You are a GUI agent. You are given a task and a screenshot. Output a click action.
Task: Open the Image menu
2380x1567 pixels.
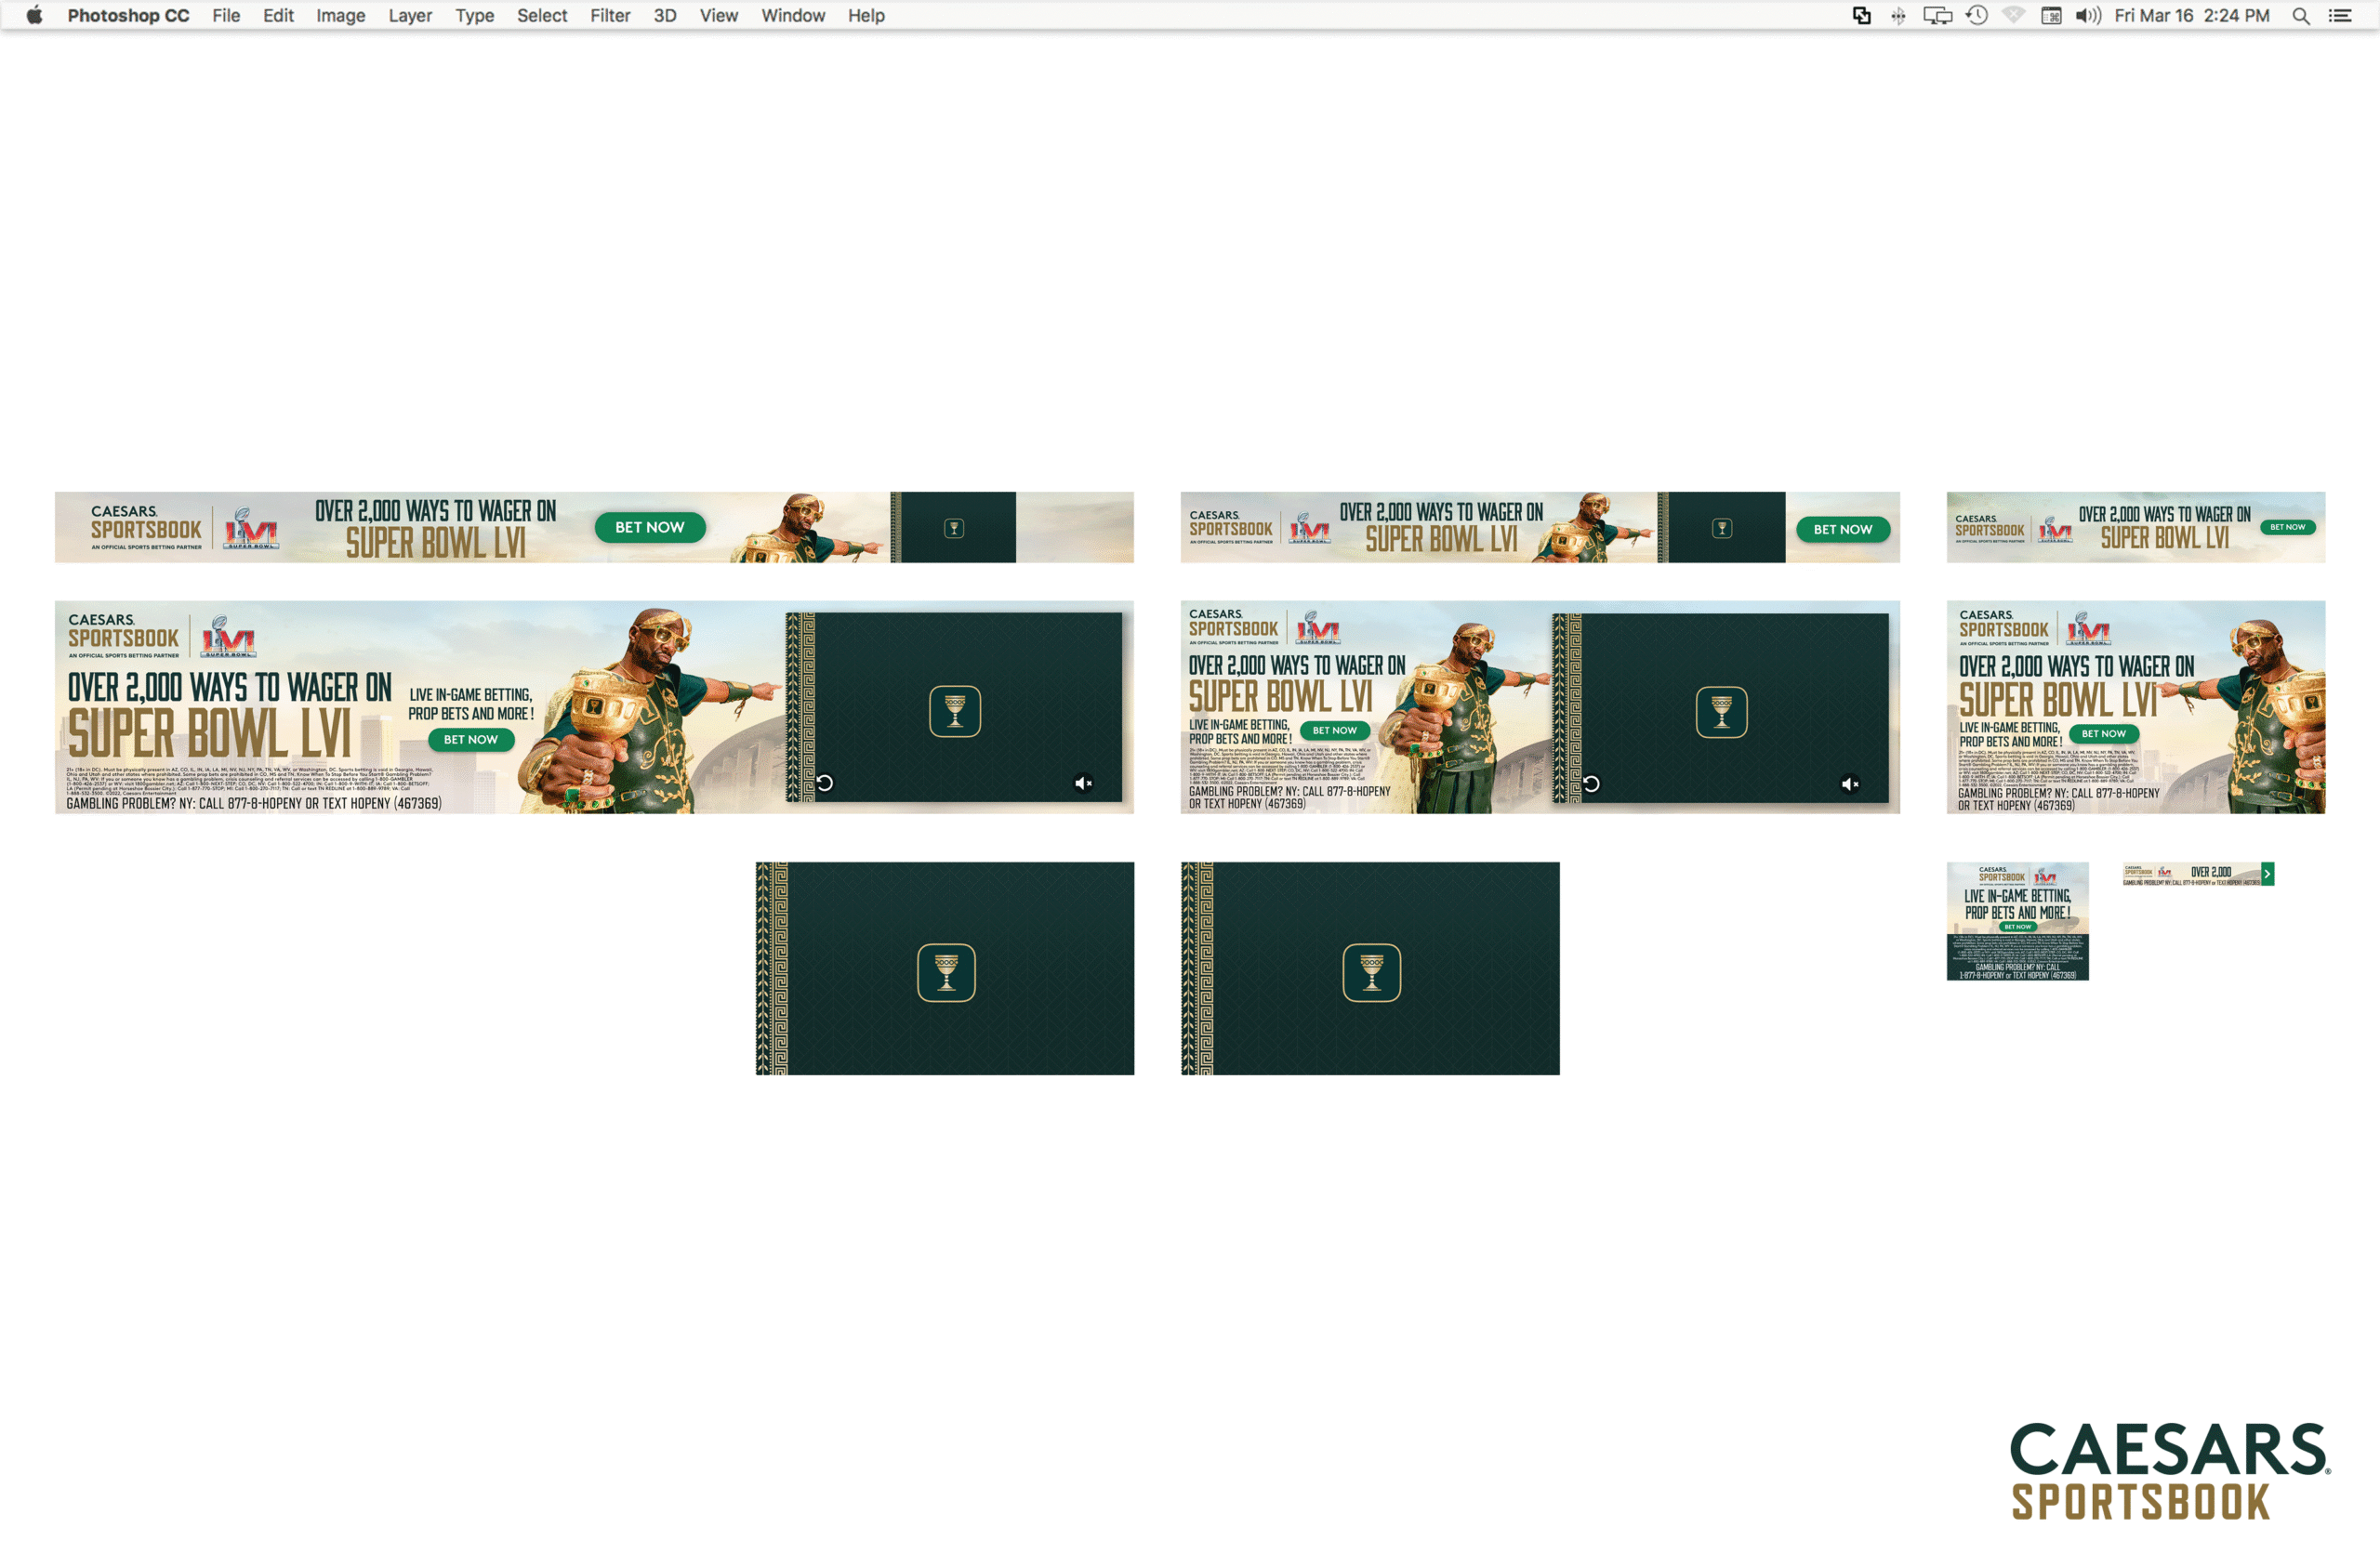[x=340, y=15]
